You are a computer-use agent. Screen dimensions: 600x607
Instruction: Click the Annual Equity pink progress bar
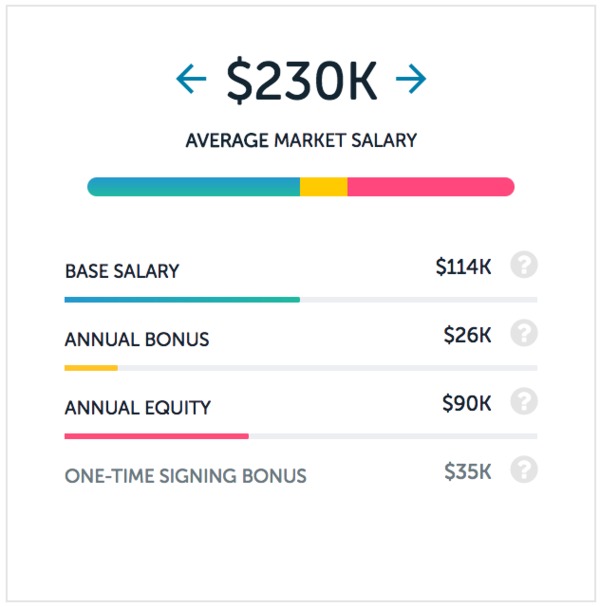click(156, 436)
